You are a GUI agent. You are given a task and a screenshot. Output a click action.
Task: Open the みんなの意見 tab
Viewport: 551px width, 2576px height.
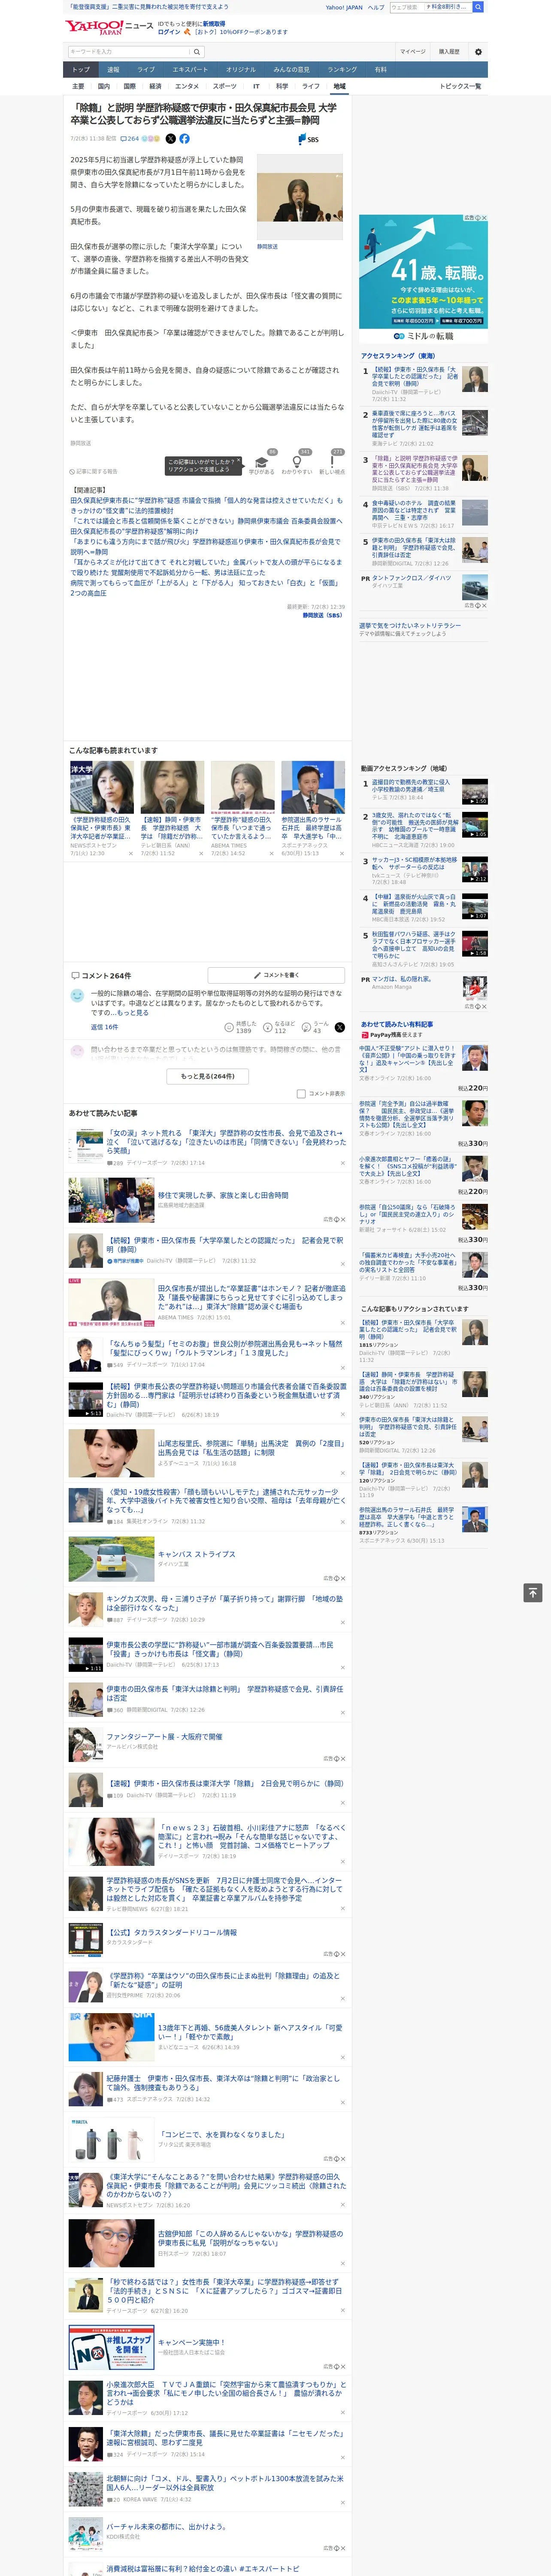pyautogui.click(x=291, y=70)
